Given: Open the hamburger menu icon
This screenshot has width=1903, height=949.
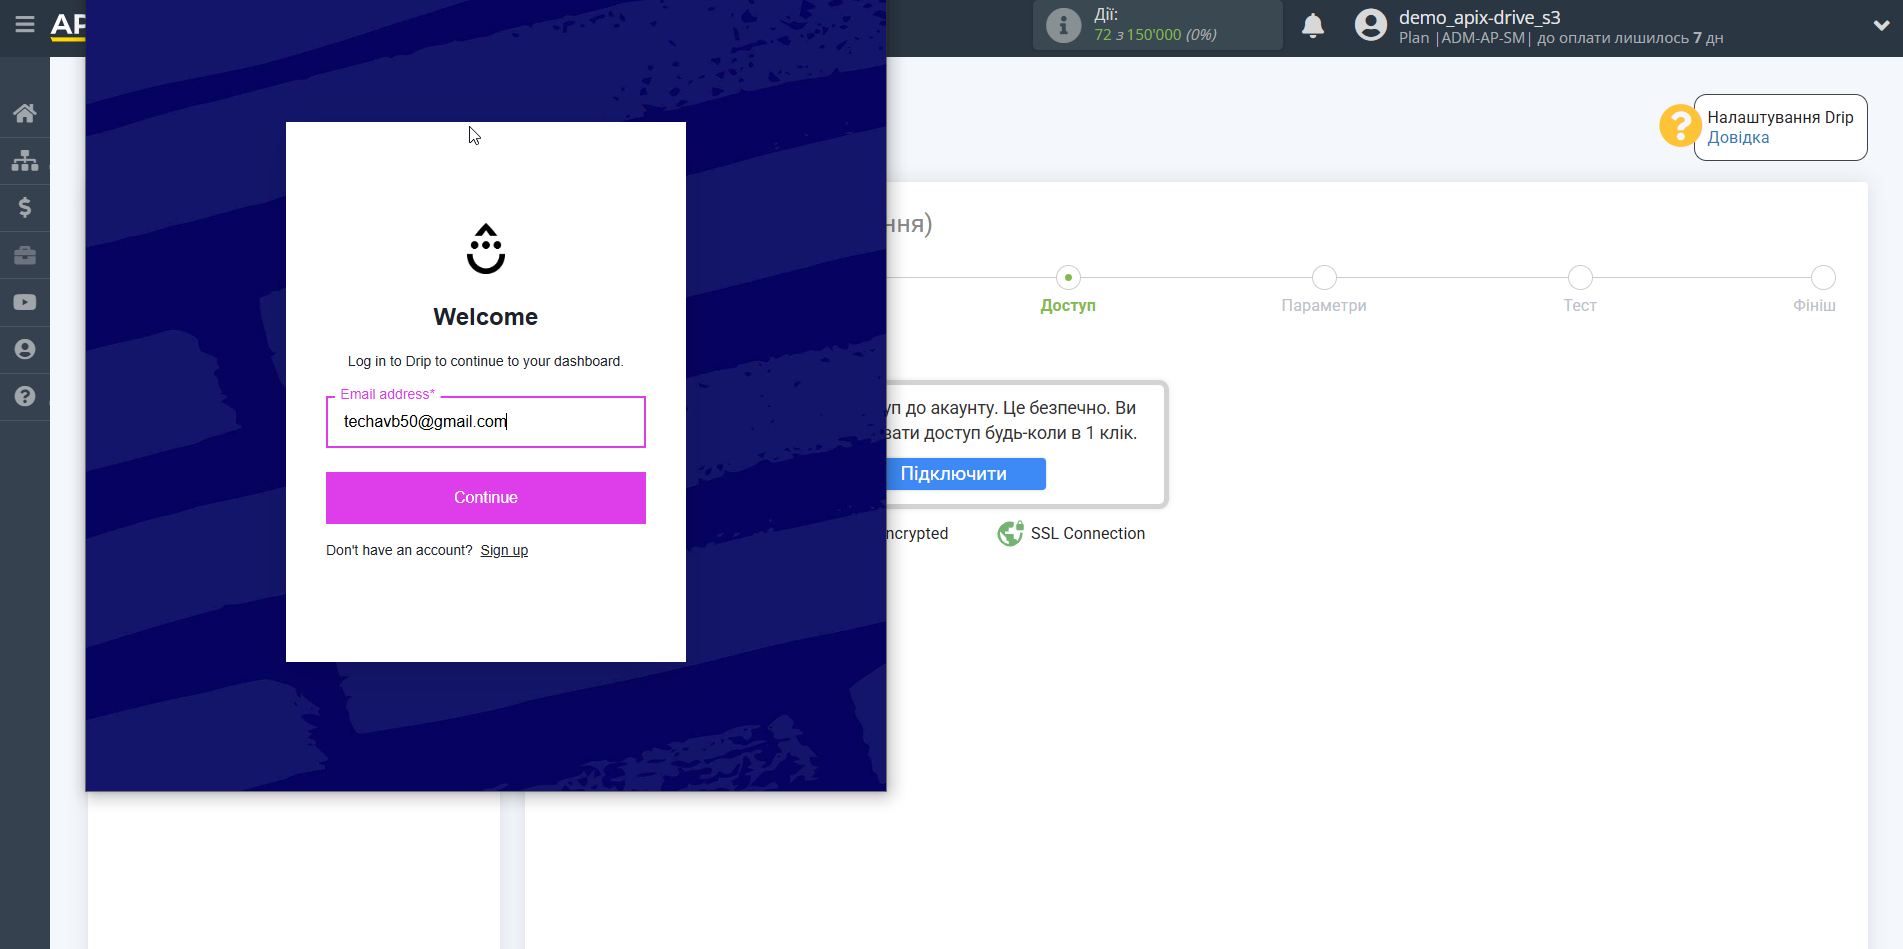Looking at the screenshot, I should tap(25, 24).
